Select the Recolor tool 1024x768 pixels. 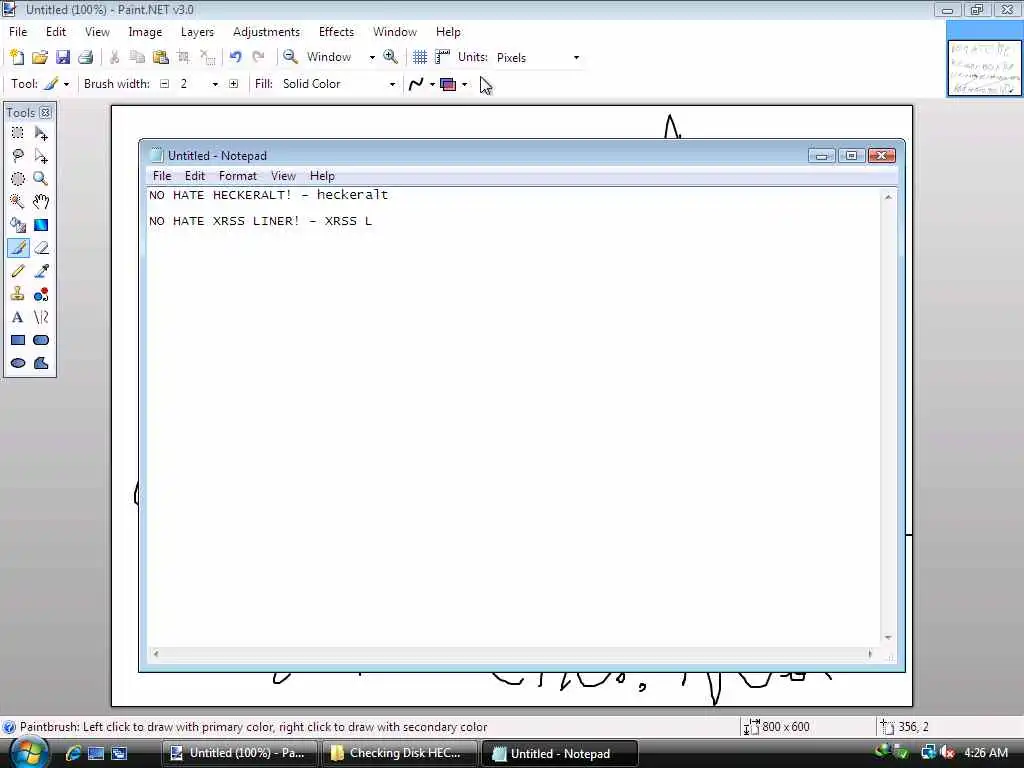(41, 294)
